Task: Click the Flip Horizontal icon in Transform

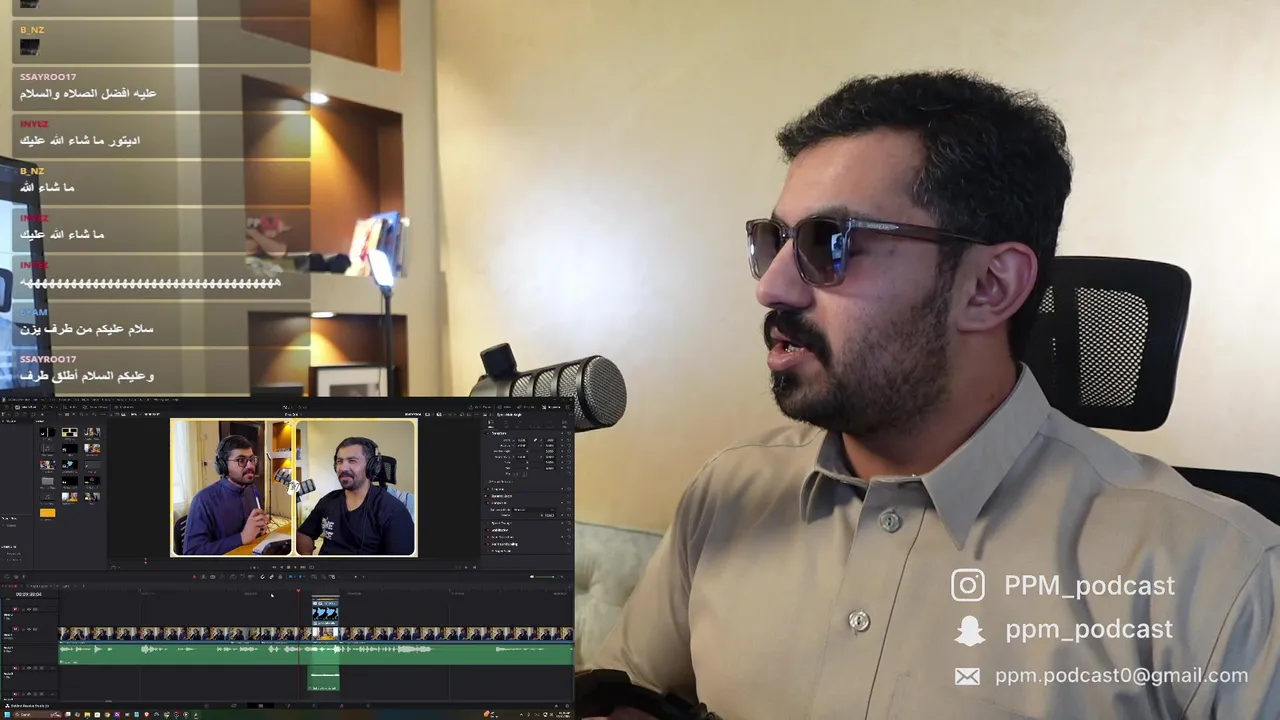Action: [516, 474]
